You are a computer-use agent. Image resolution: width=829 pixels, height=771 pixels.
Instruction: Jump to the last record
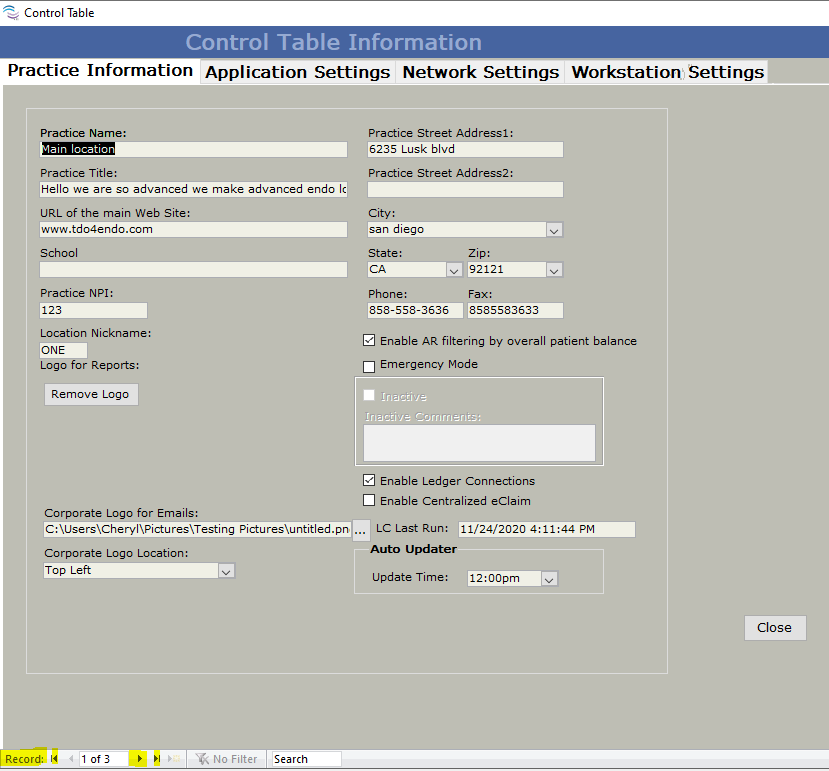pos(157,759)
